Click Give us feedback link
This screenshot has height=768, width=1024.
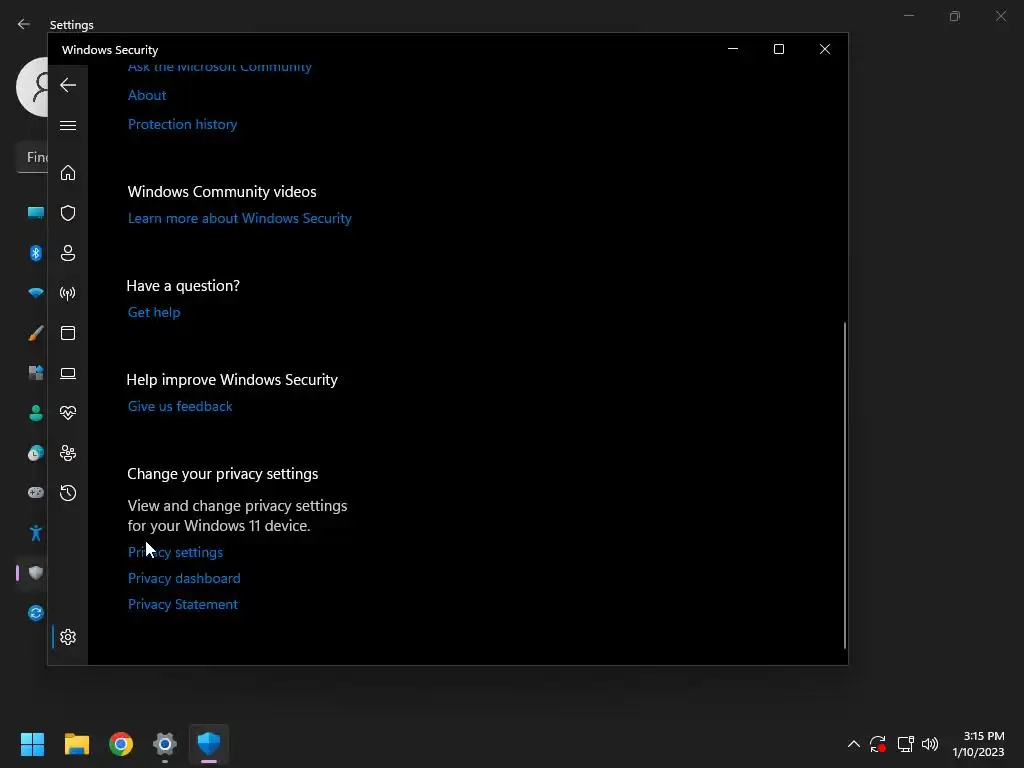(x=180, y=406)
